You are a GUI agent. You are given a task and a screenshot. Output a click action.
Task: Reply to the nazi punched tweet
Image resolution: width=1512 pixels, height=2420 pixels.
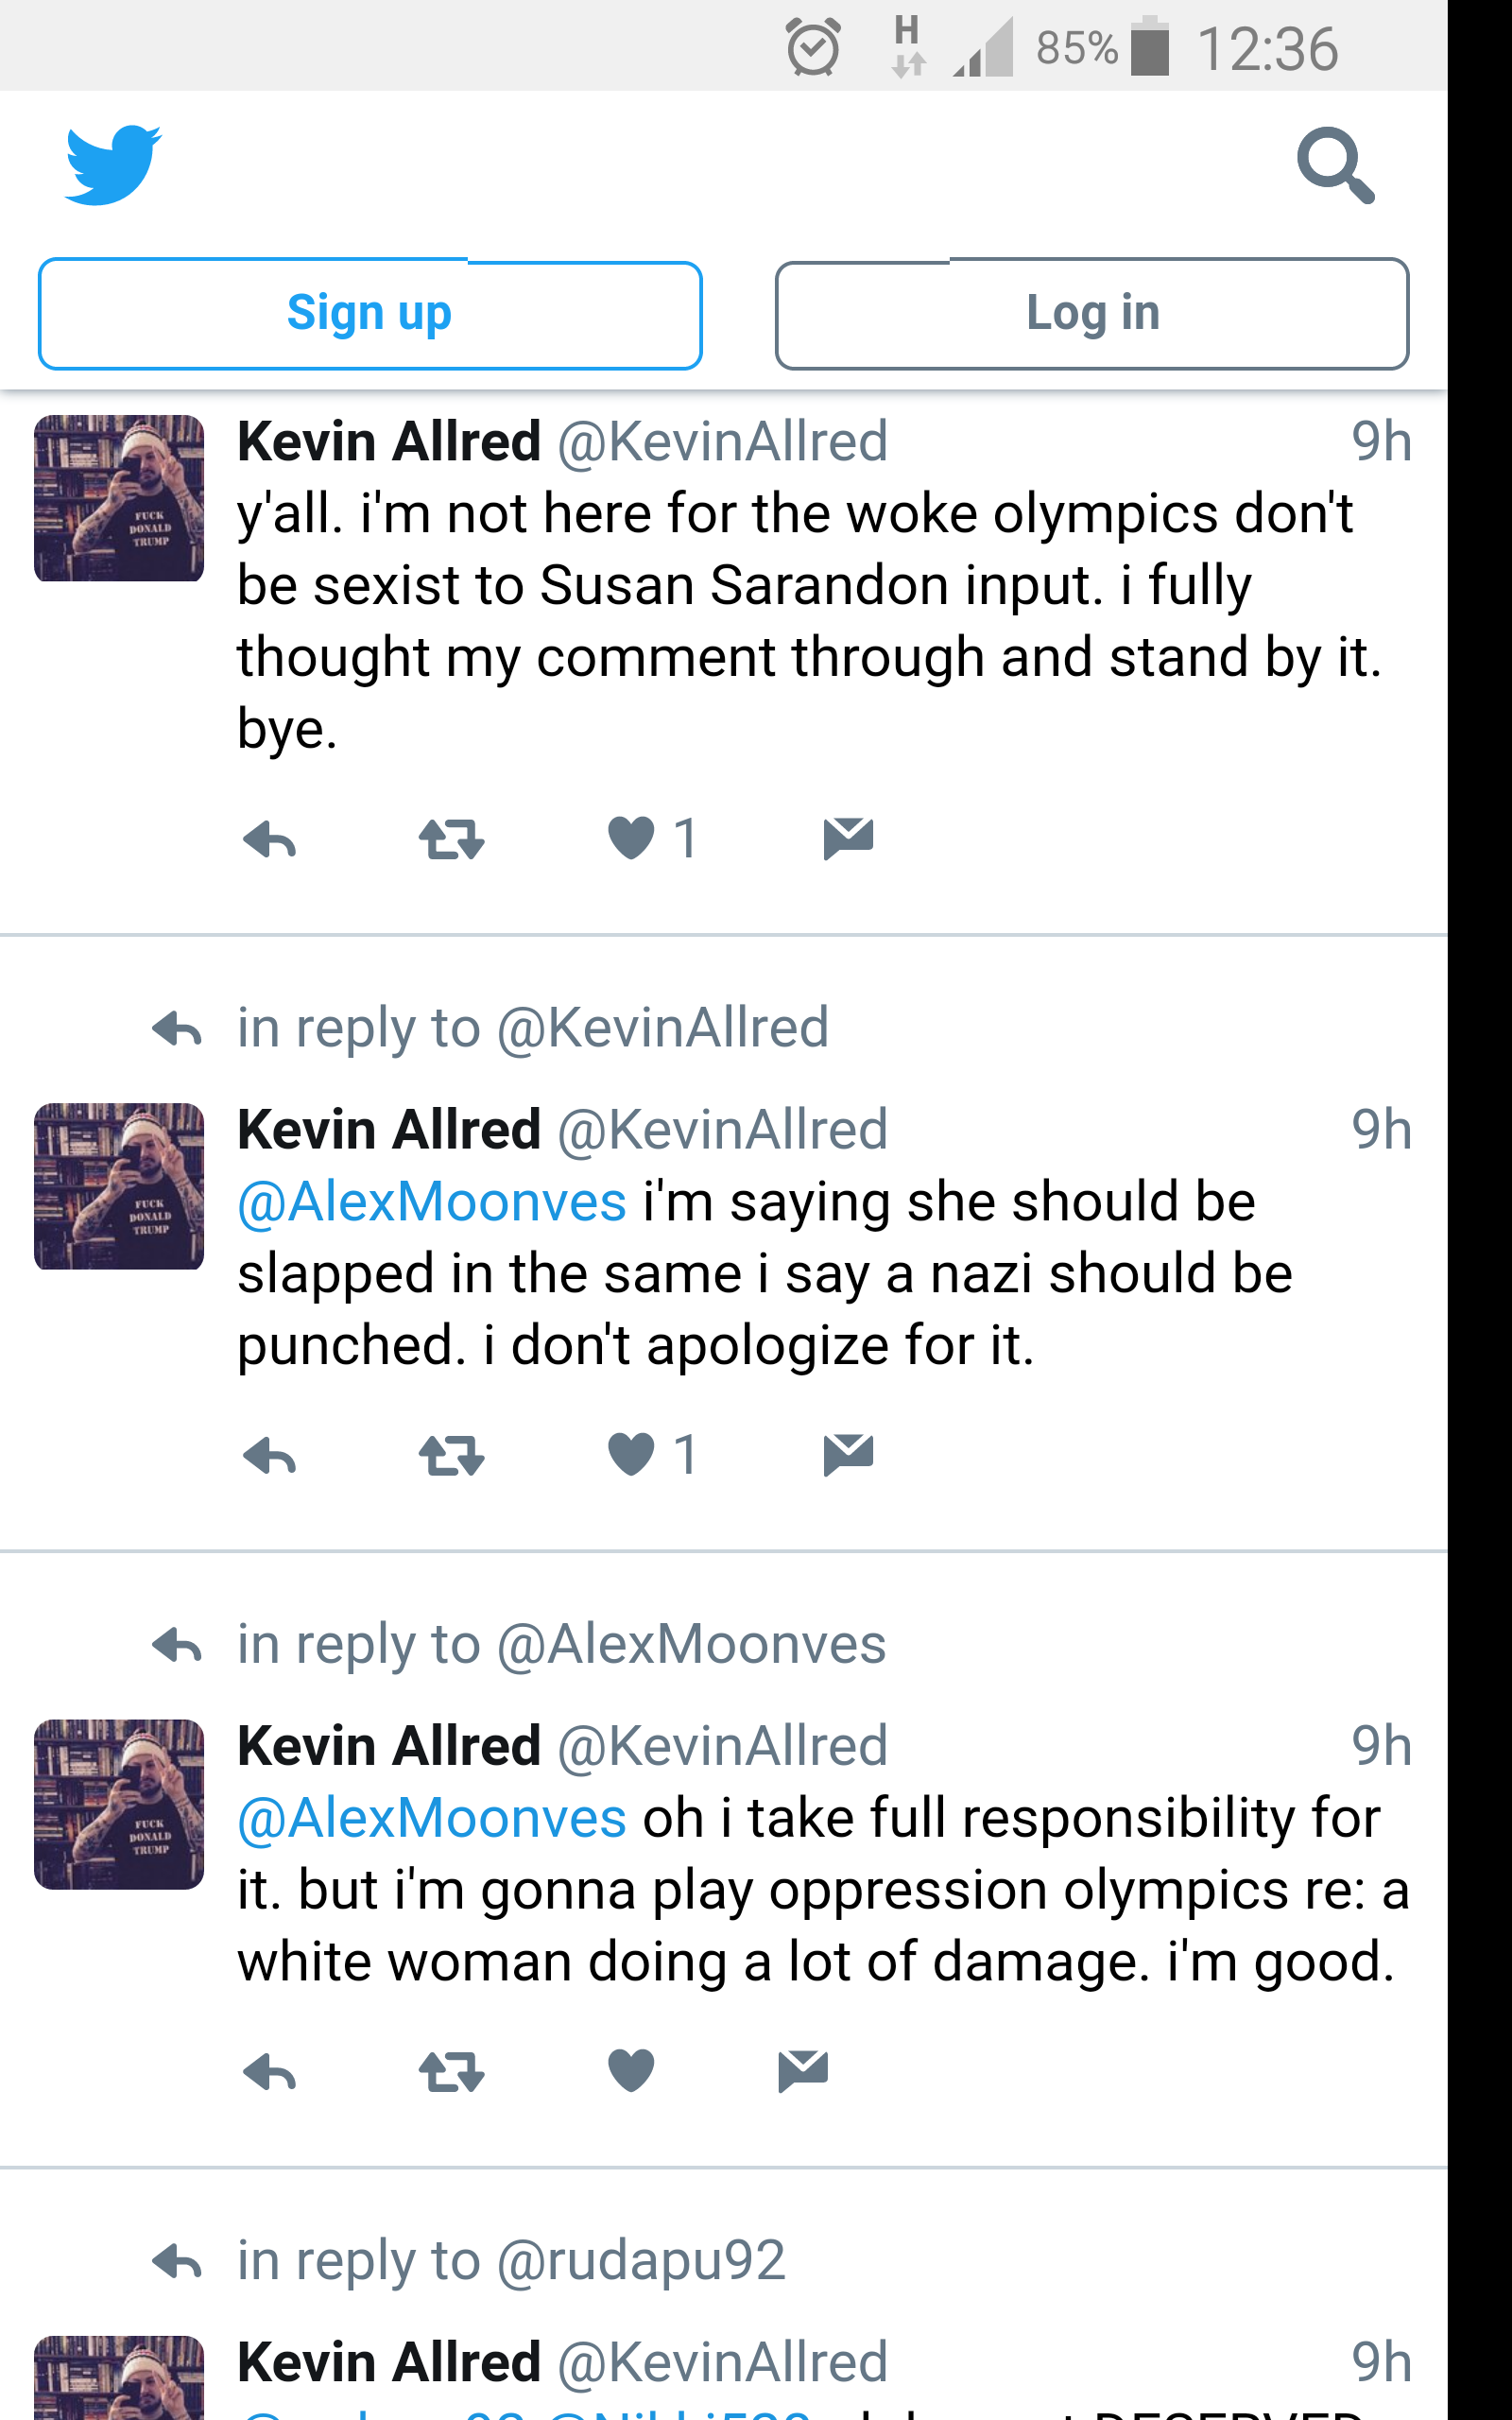pos(270,1455)
